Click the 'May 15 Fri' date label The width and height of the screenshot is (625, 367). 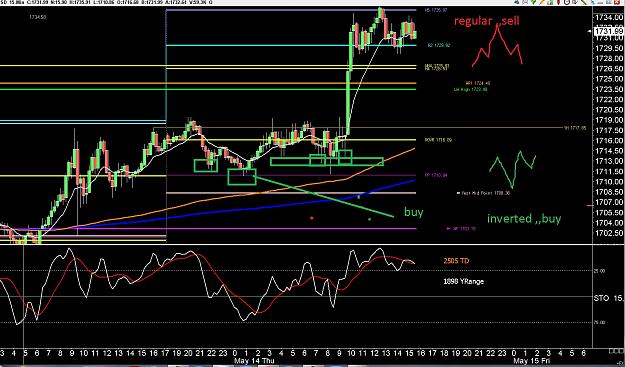click(x=531, y=361)
